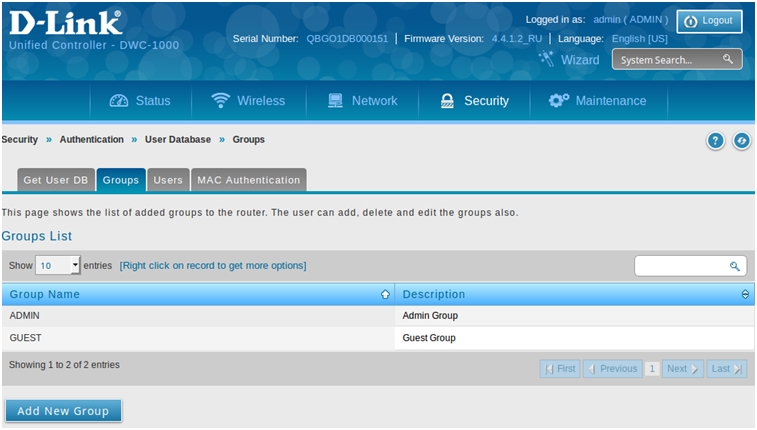The image size is (757, 430).
Task: Click the Wizard wand icon
Action: (x=546, y=59)
